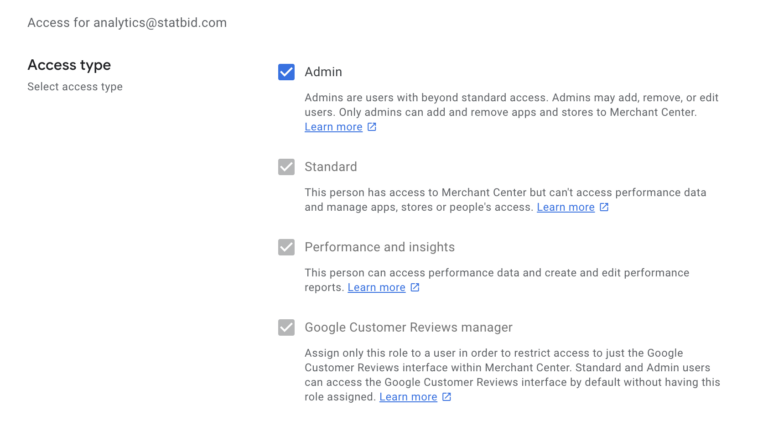The image size is (768, 426).
Task: Click external-link icon beside Standard Learn more
Action: click(x=604, y=207)
